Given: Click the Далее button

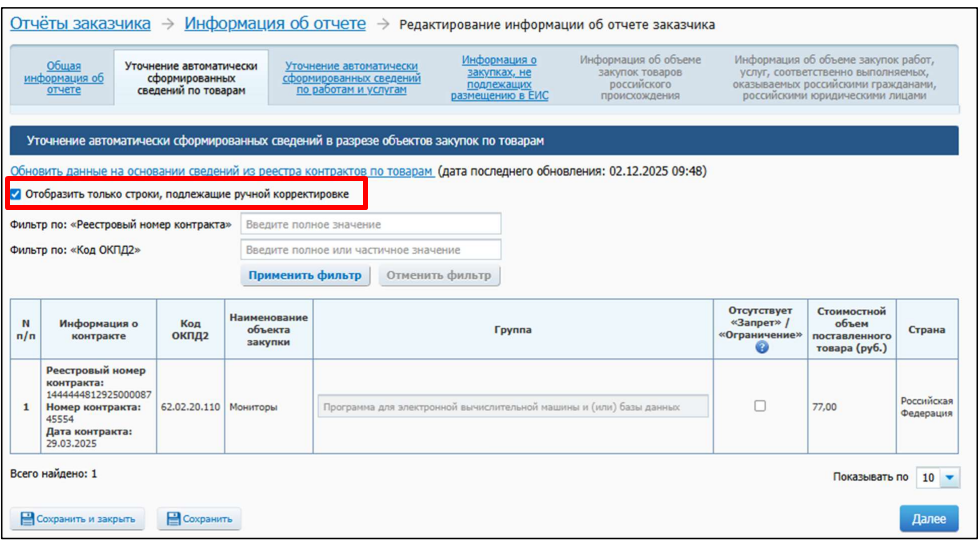Looking at the screenshot, I should 928,518.
